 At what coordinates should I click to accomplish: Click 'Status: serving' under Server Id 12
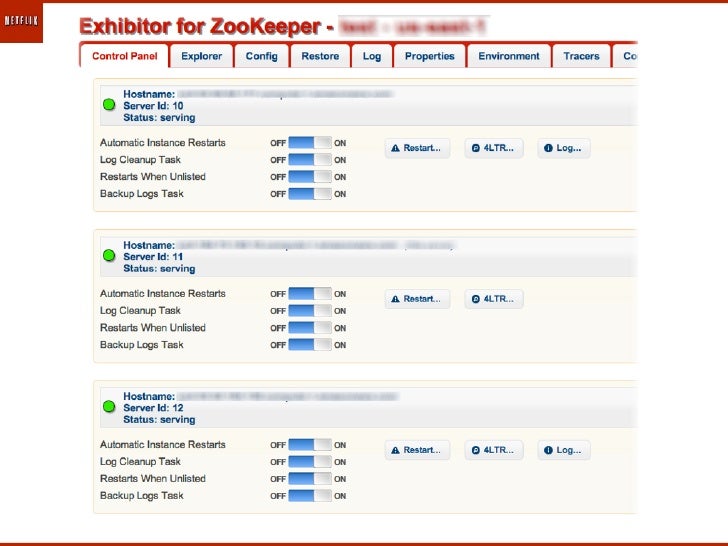[159, 420]
